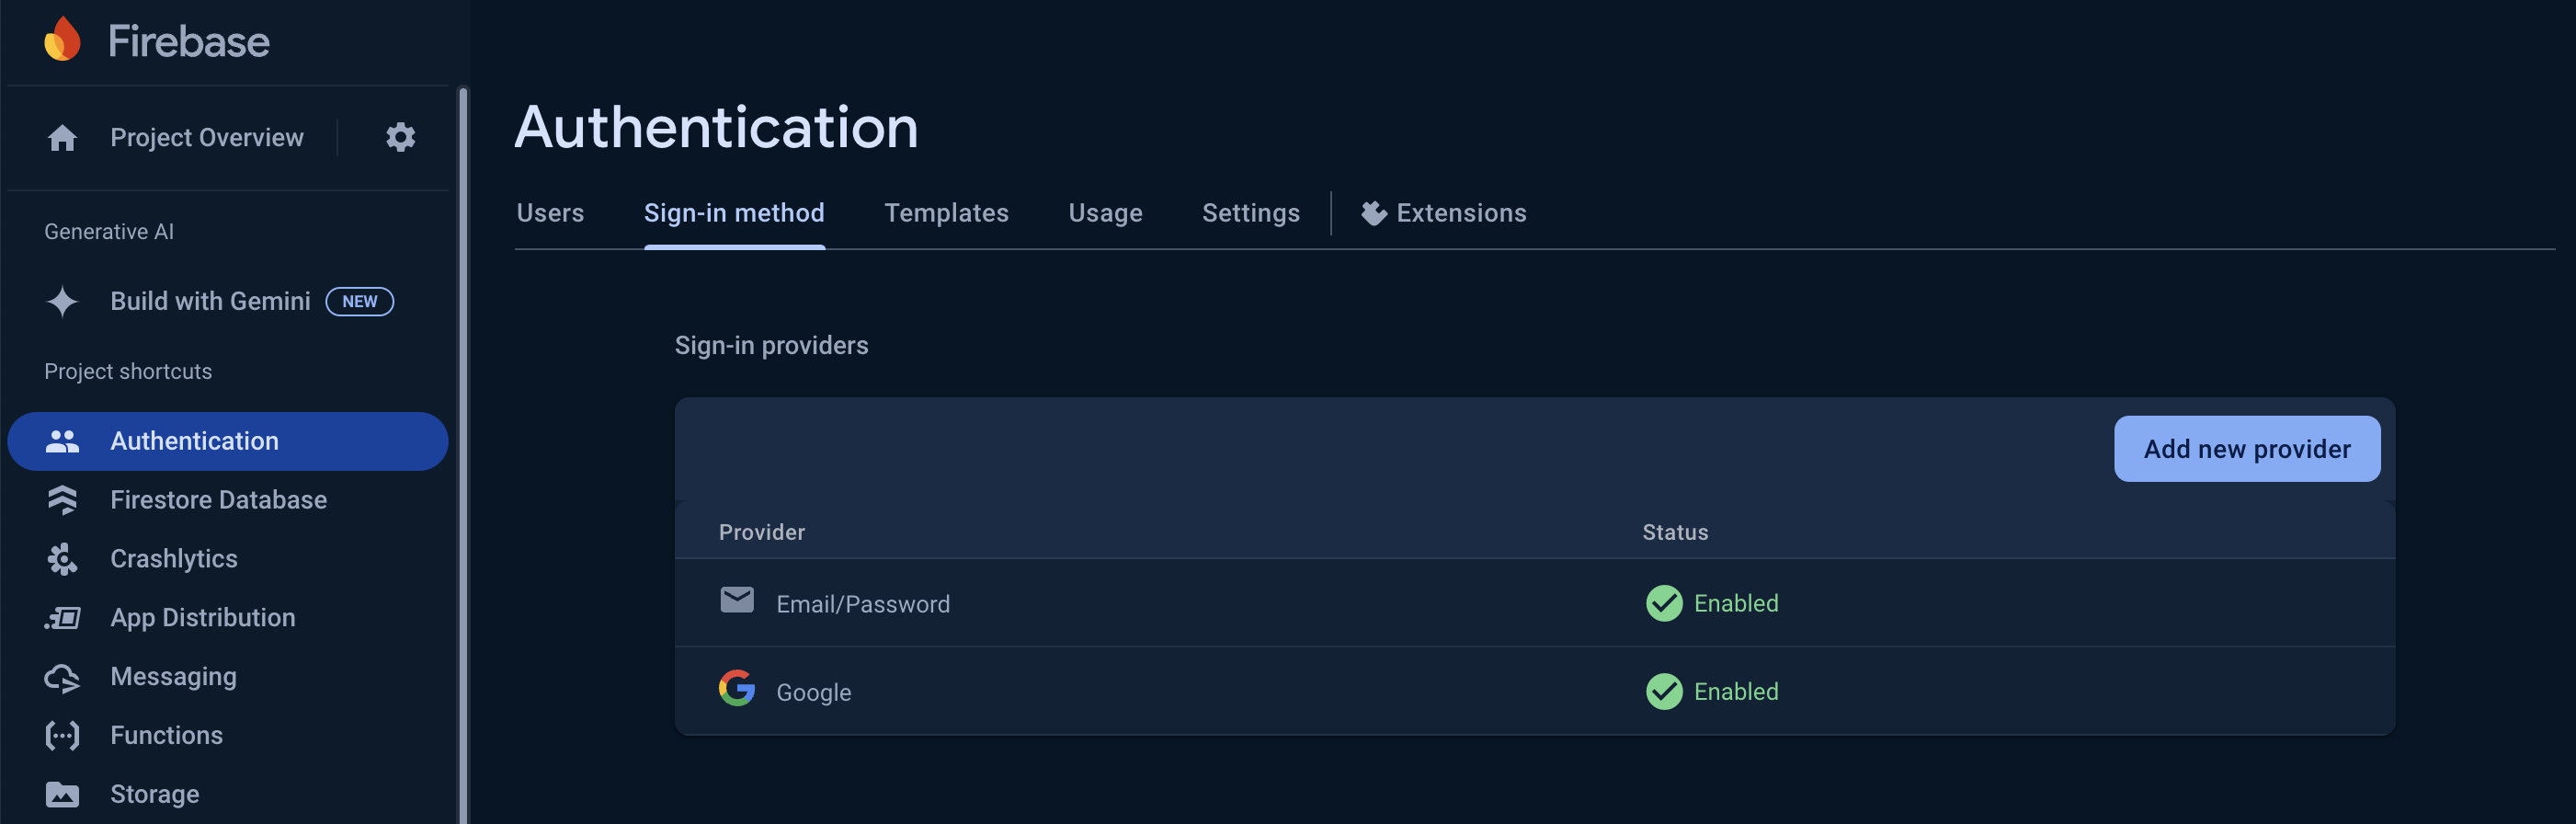This screenshot has width=2576, height=824.
Task: Open project settings gear icon
Action: (x=400, y=137)
